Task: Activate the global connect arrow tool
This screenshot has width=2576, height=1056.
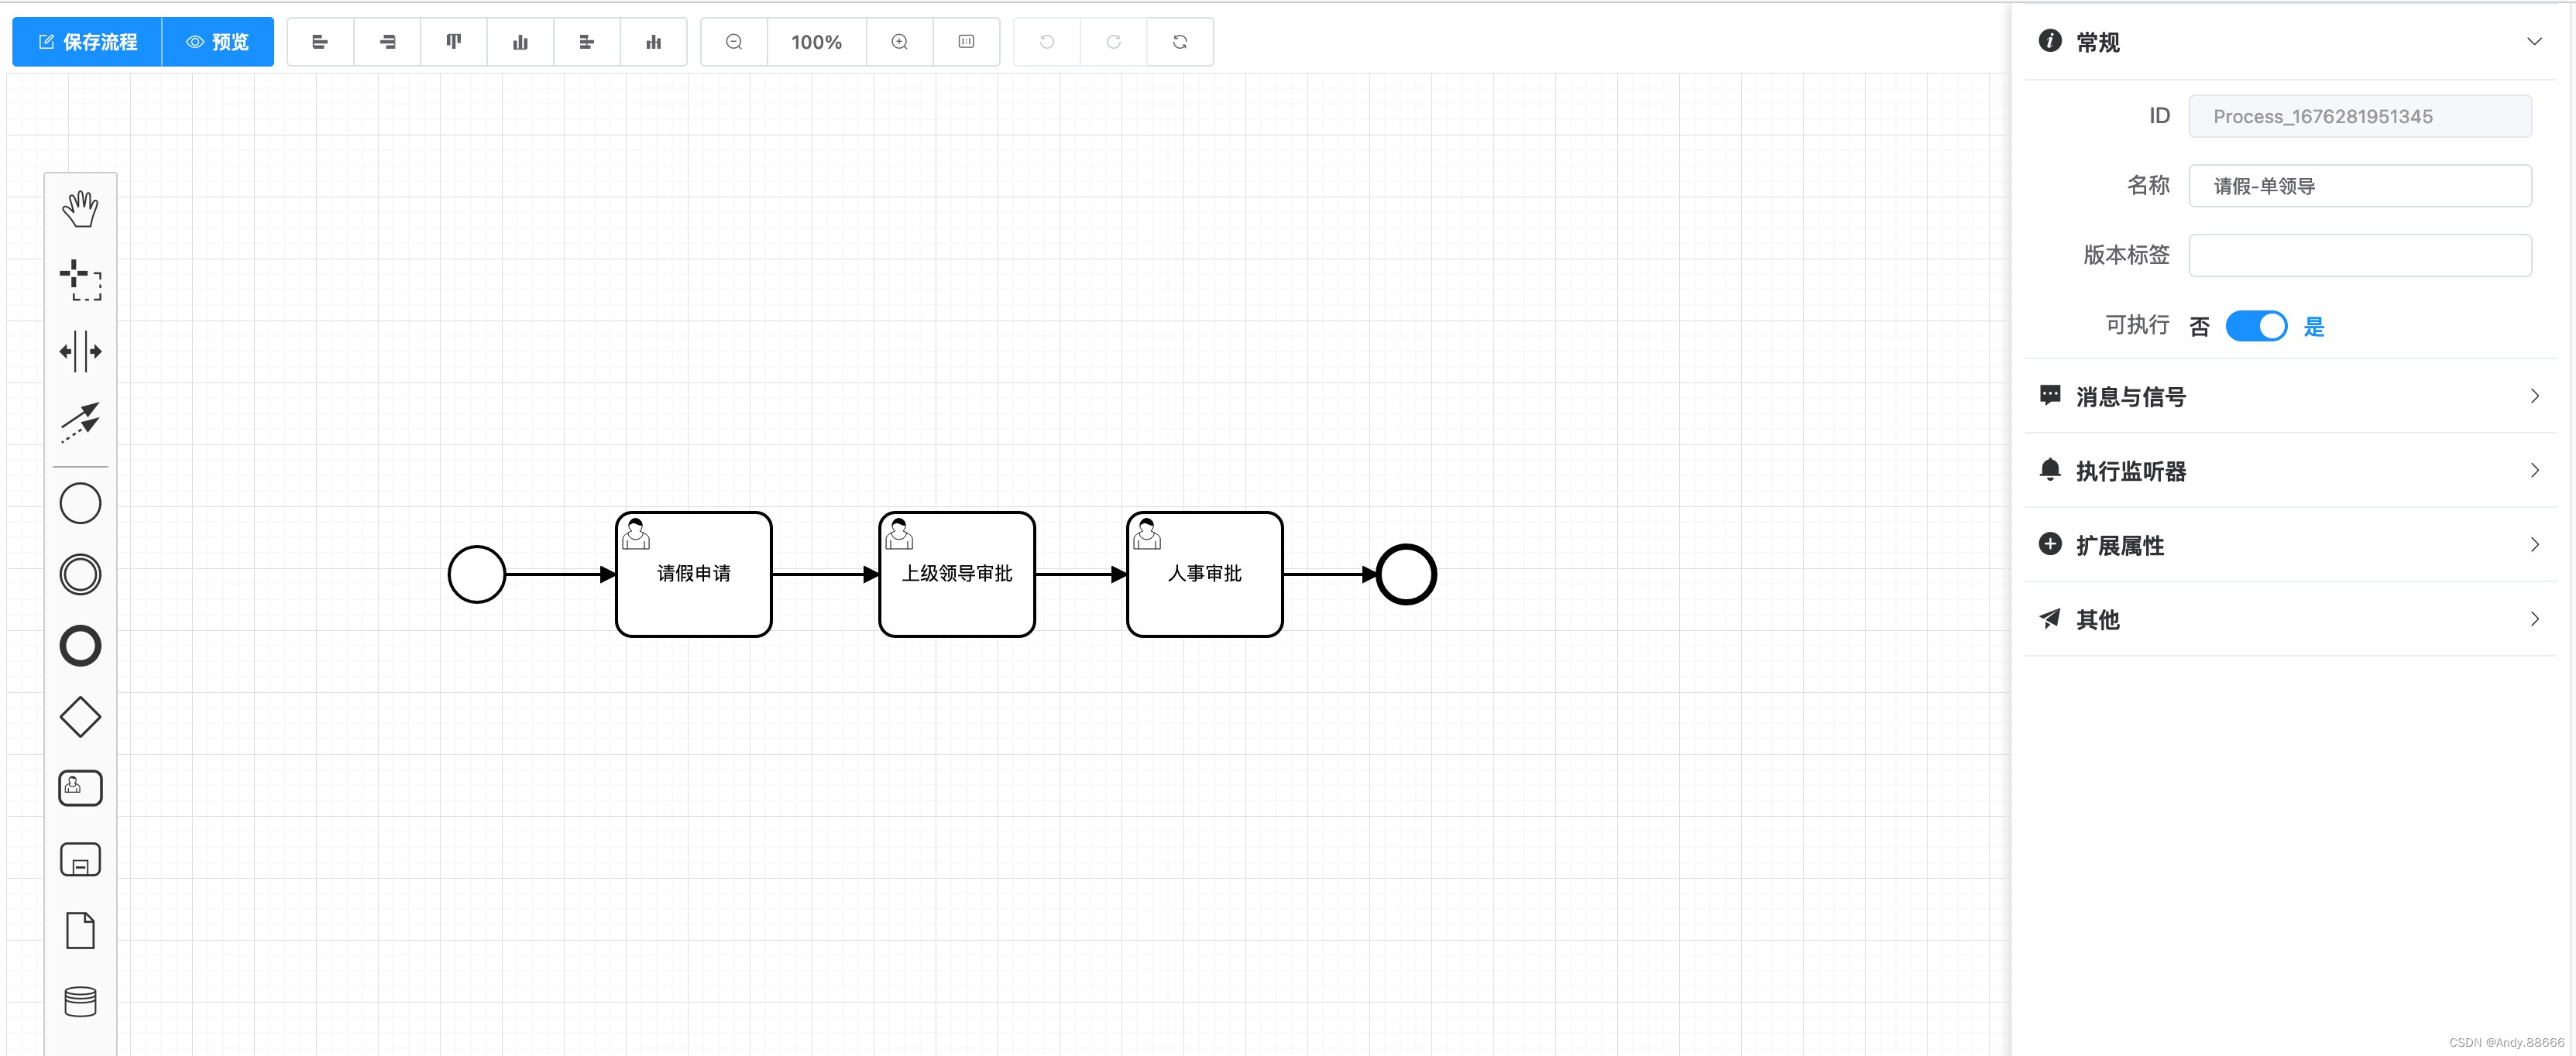Action: click(80, 422)
